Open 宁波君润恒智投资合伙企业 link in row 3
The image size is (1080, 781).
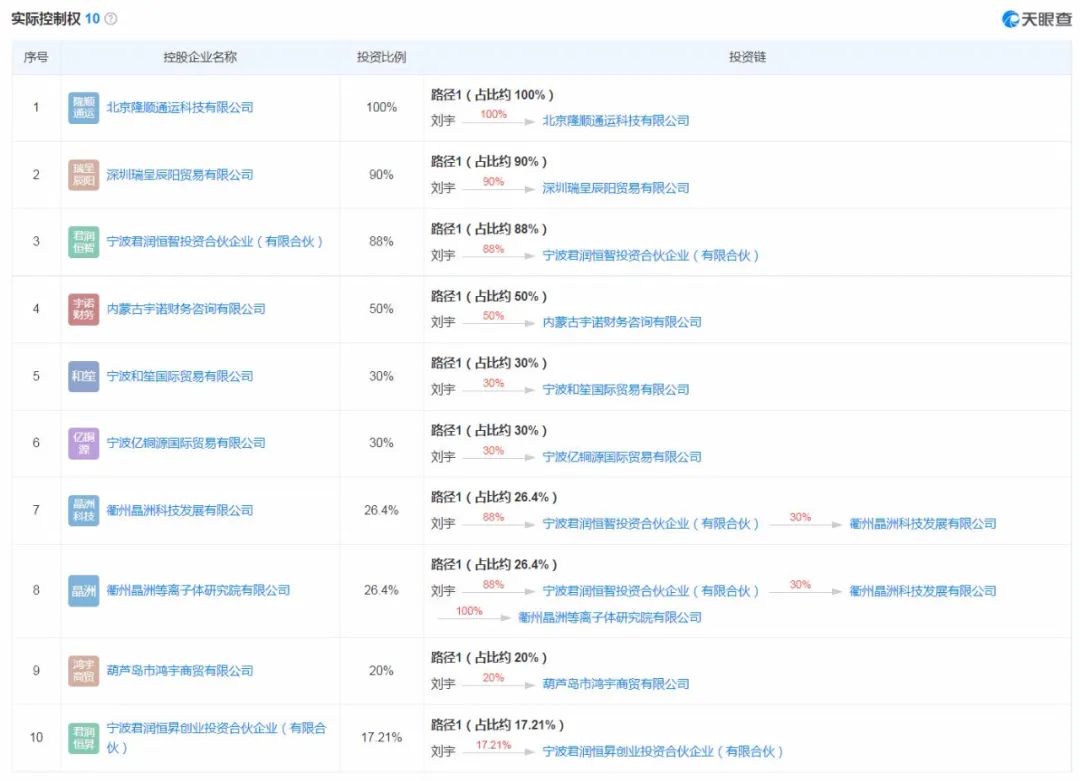(218, 241)
